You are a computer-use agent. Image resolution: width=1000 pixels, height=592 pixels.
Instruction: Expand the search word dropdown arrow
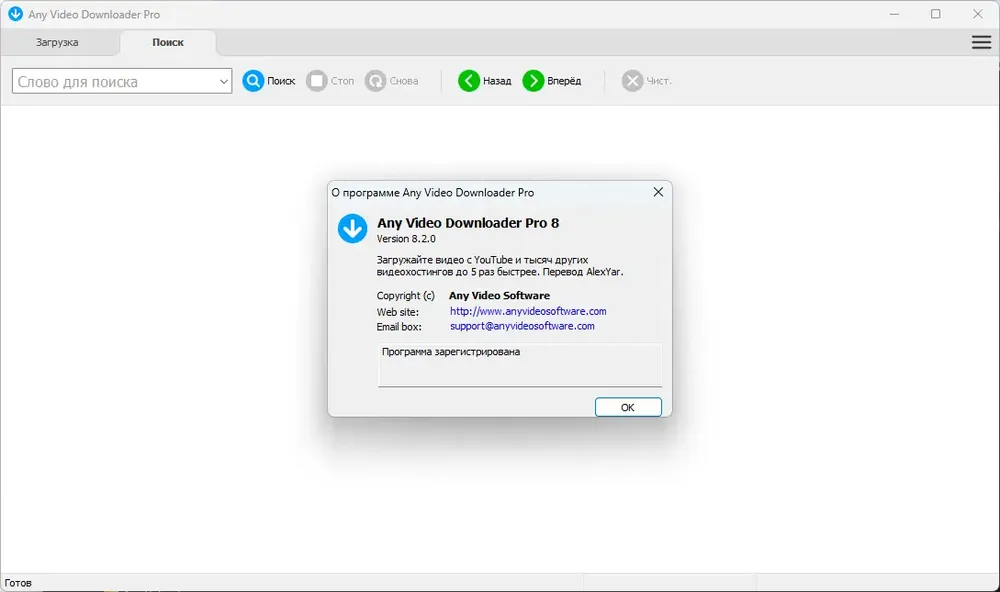pyautogui.click(x=224, y=82)
